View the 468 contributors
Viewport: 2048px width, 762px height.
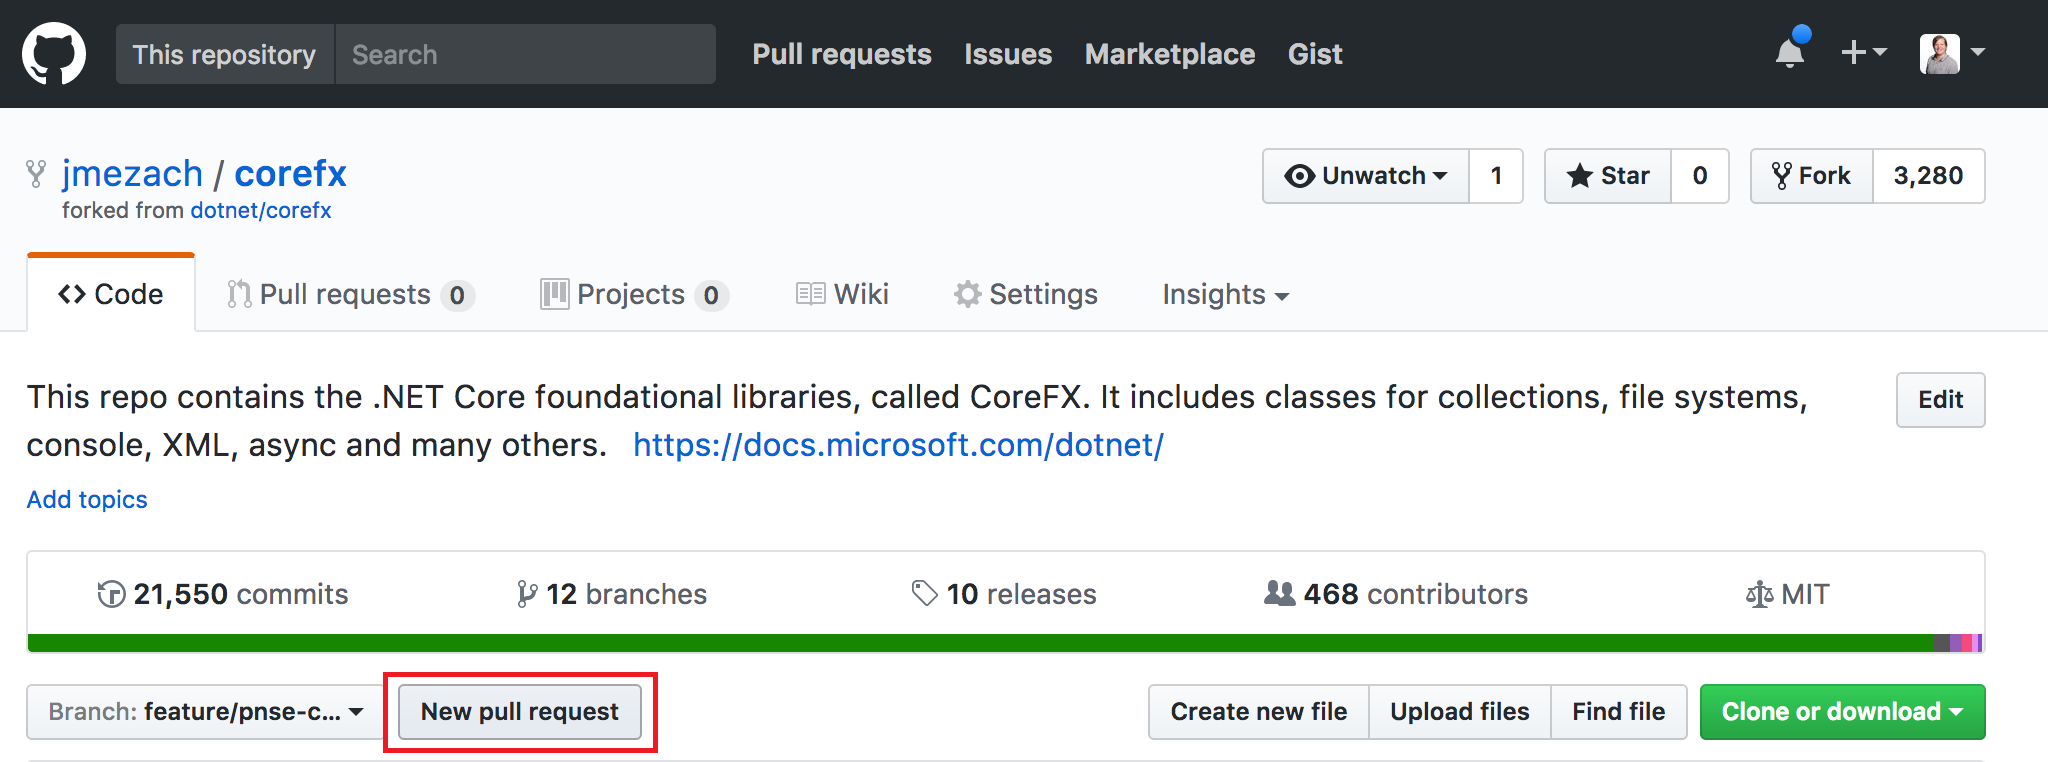[1396, 594]
